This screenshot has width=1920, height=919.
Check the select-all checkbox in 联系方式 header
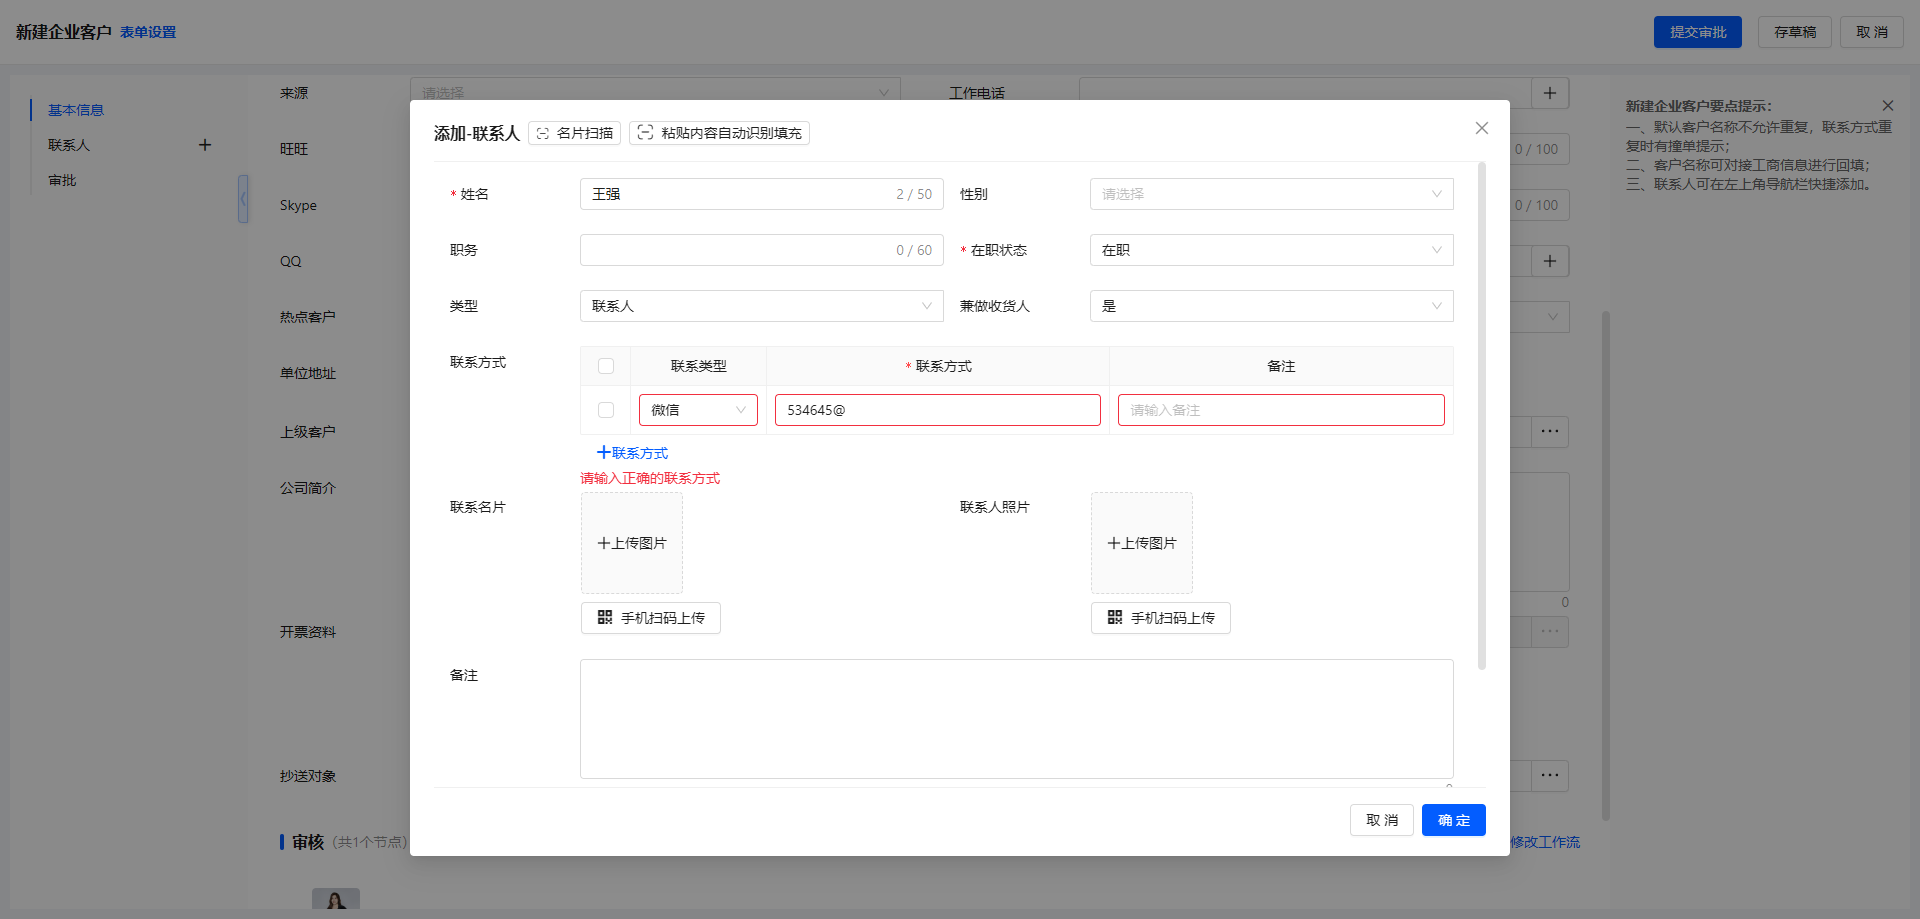click(606, 366)
